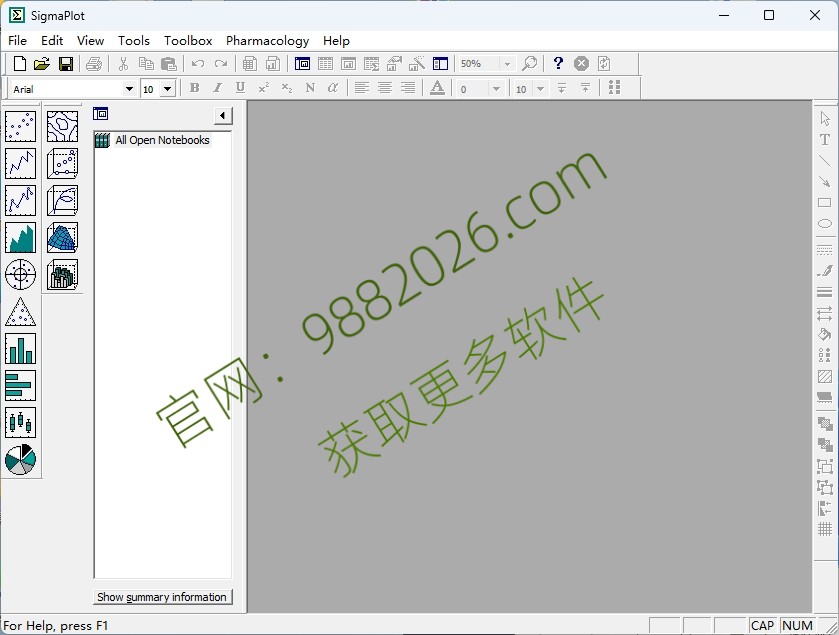Open the 50% zoom dropdown
Image resolution: width=839 pixels, height=635 pixels.
point(507,64)
